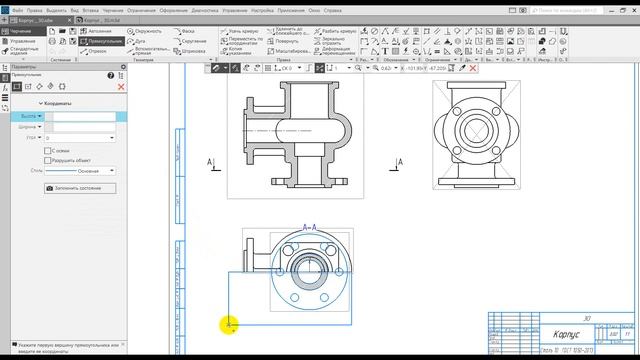640x360 pixels.
Task: Click the command search field in title bar
Action: (x=567, y=11)
